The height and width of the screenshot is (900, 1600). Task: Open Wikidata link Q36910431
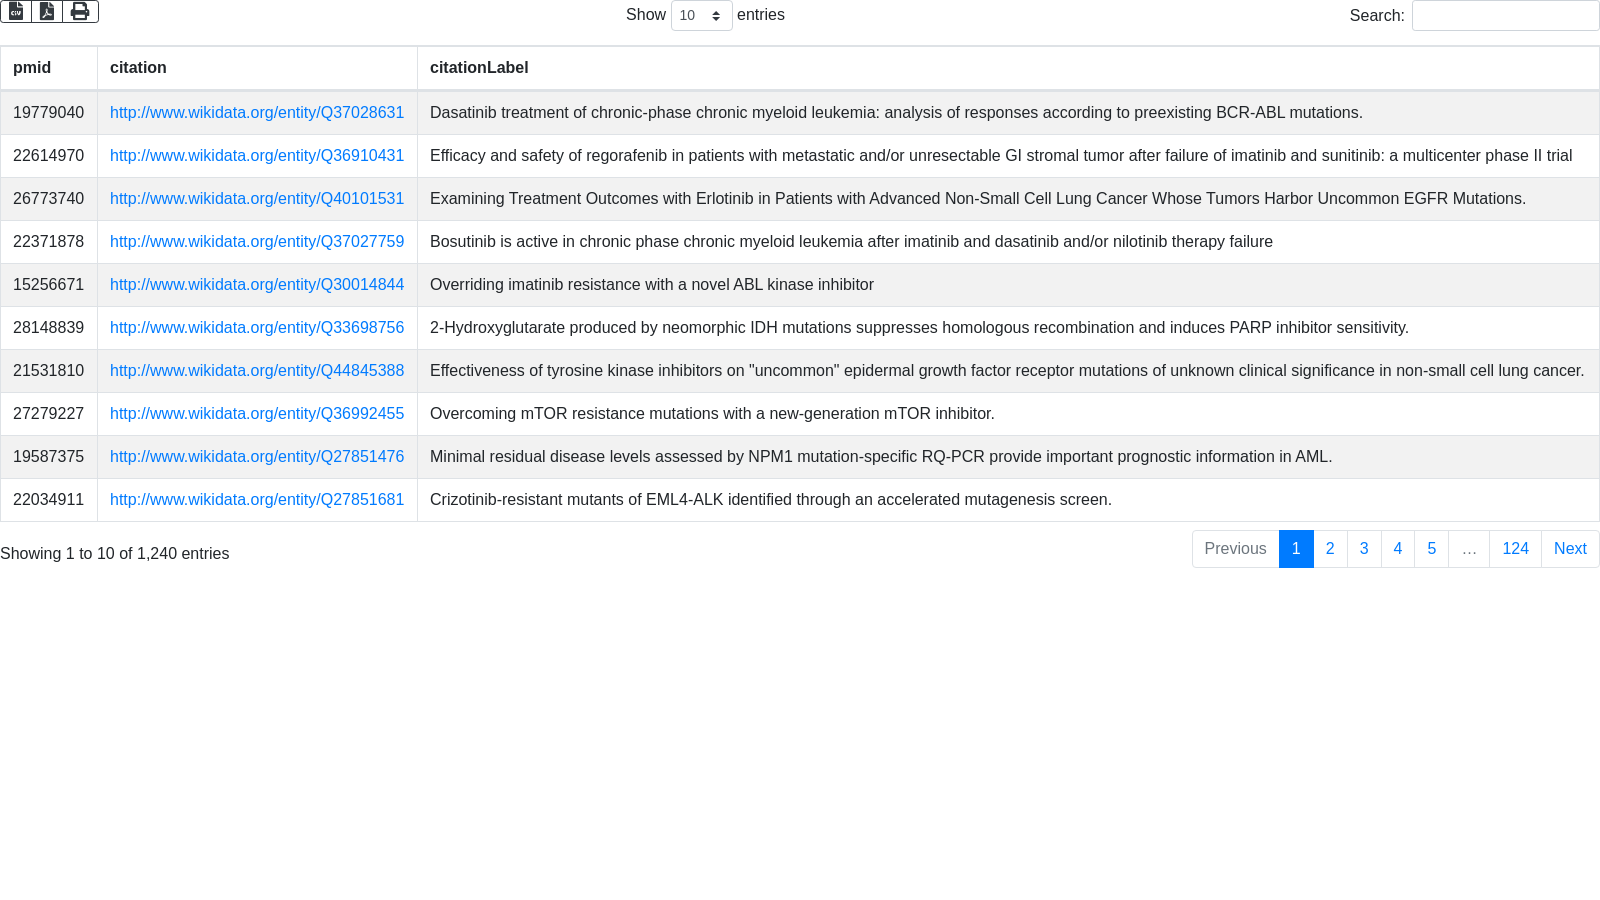257,156
